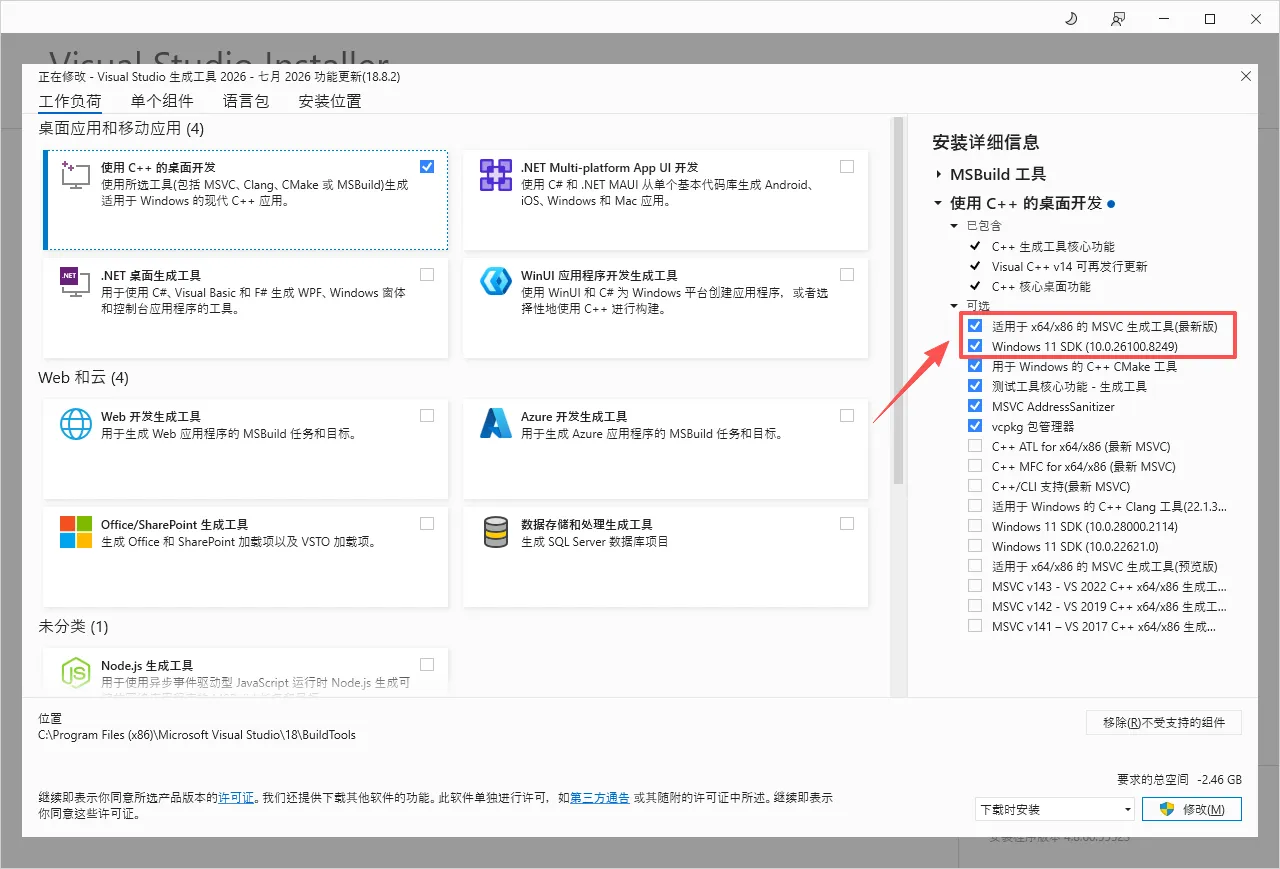Enable 适用于 x64/x86 的 MSVC 生成工具(预览版)
Image resolution: width=1280 pixels, height=869 pixels.
pyautogui.click(x=975, y=566)
